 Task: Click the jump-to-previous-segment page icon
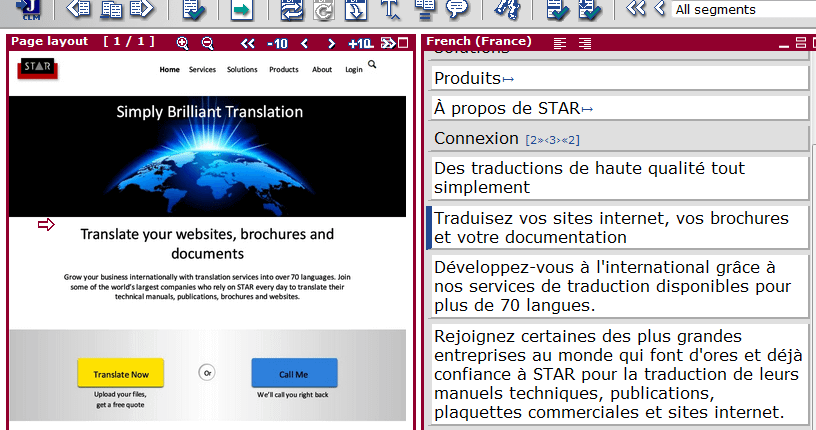point(79,9)
